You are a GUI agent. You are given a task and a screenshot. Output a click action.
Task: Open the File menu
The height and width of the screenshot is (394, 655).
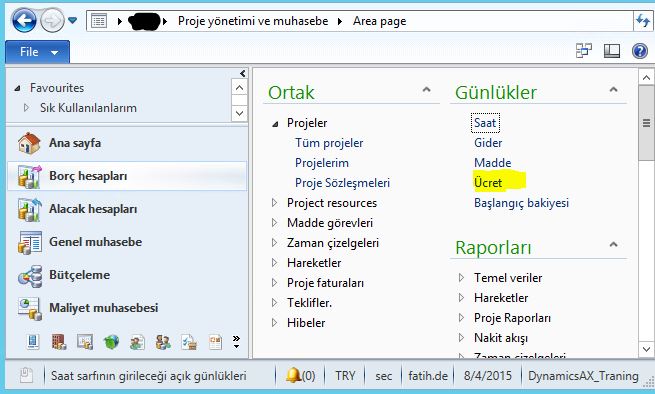pyautogui.click(x=38, y=52)
